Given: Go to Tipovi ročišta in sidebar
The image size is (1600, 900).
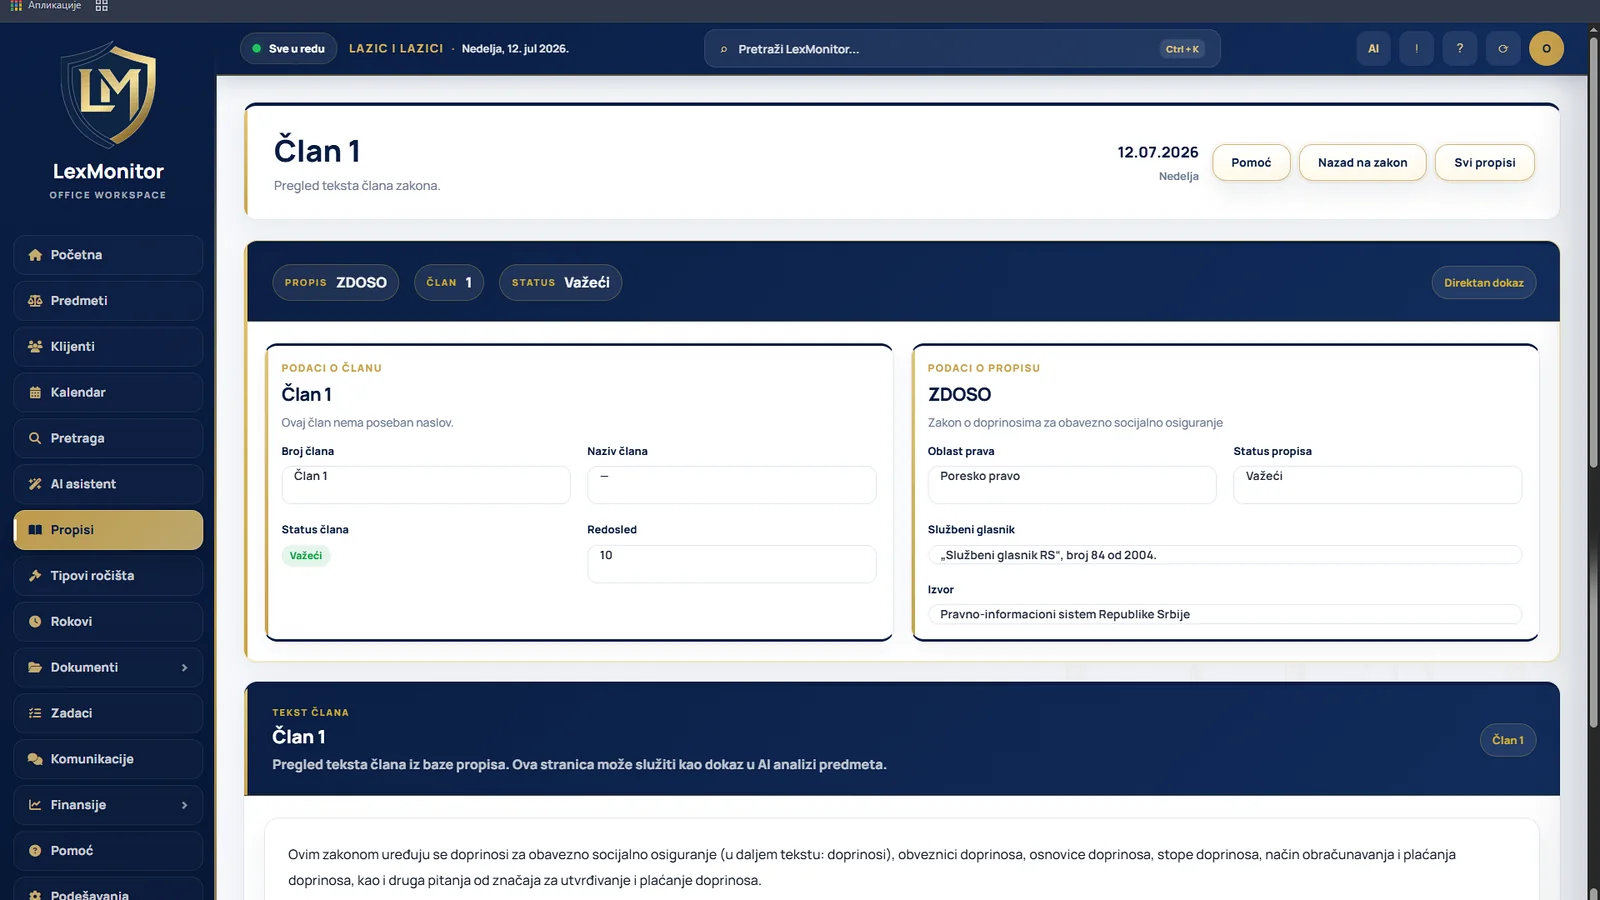Looking at the screenshot, I should (108, 576).
